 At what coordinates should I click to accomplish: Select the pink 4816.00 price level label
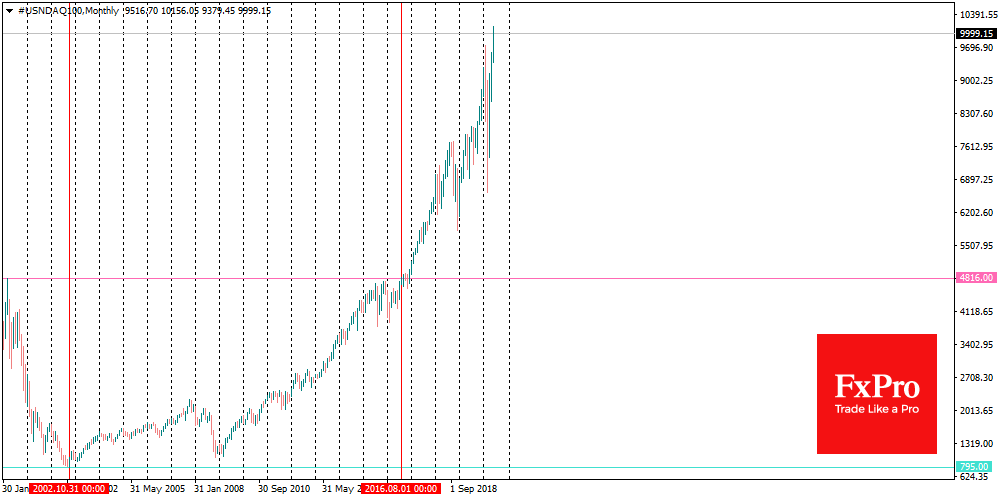(975, 278)
